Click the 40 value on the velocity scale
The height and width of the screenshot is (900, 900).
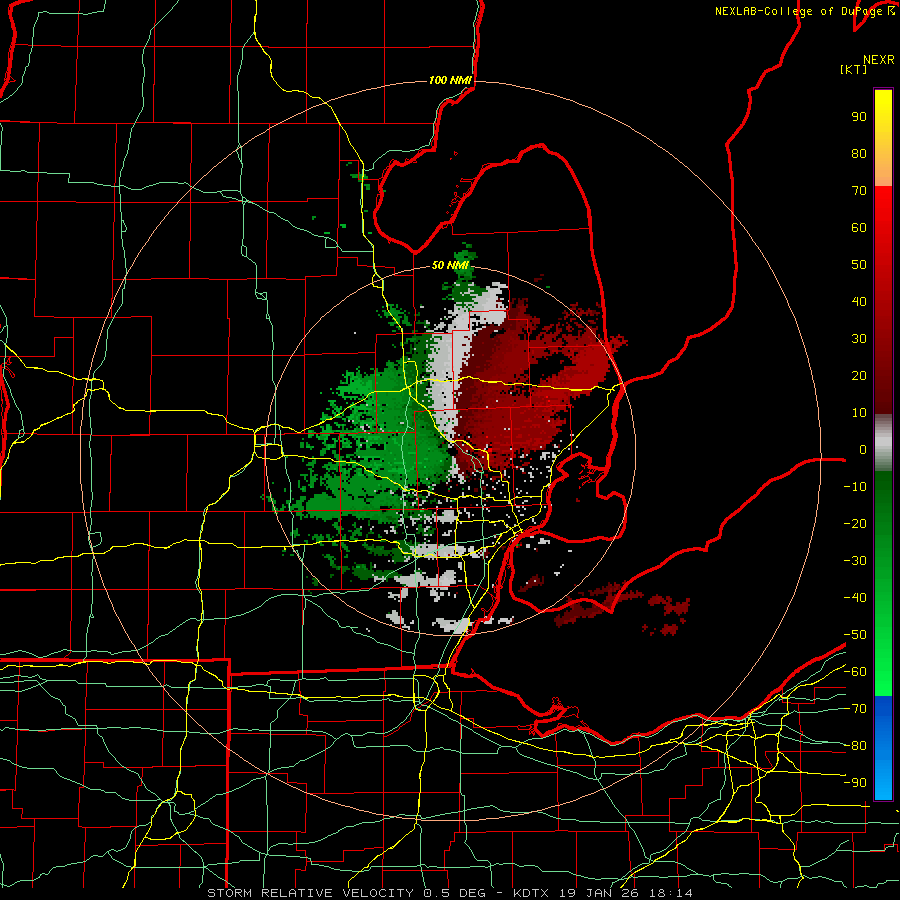(x=859, y=302)
